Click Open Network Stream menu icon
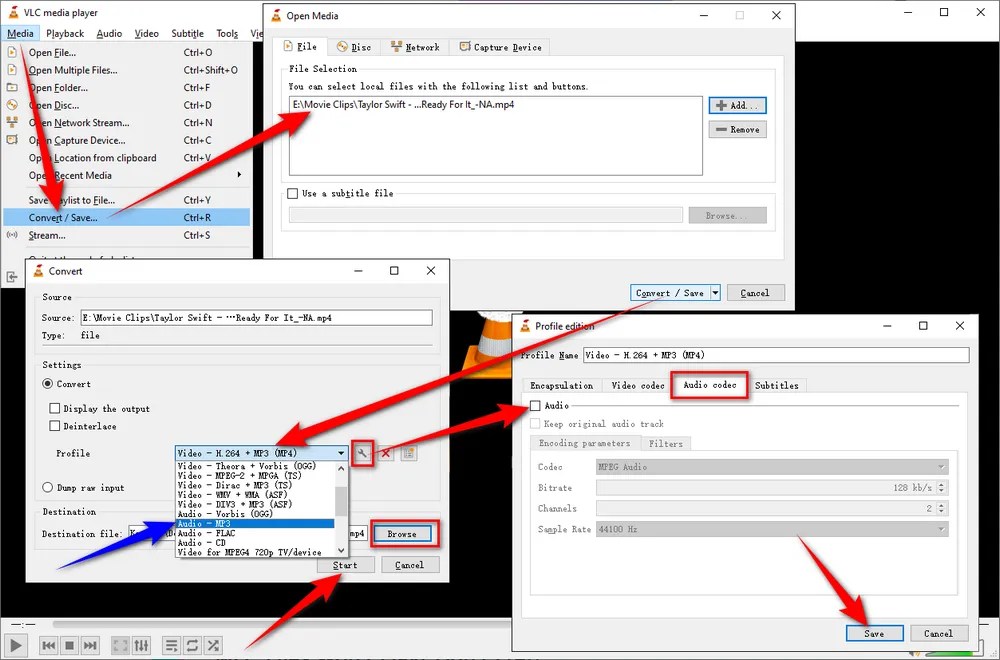The width and height of the screenshot is (1000, 660). [x=12, y=122]
